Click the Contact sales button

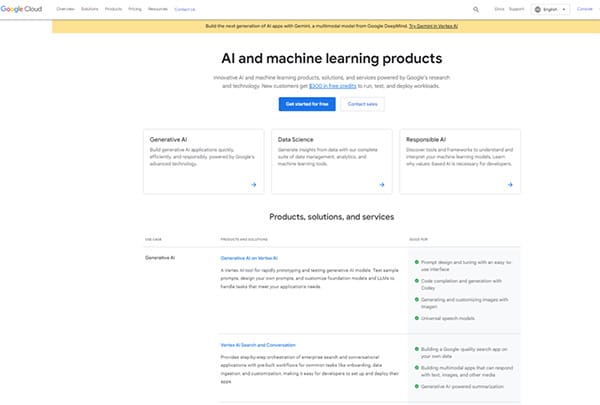(362, 104)
